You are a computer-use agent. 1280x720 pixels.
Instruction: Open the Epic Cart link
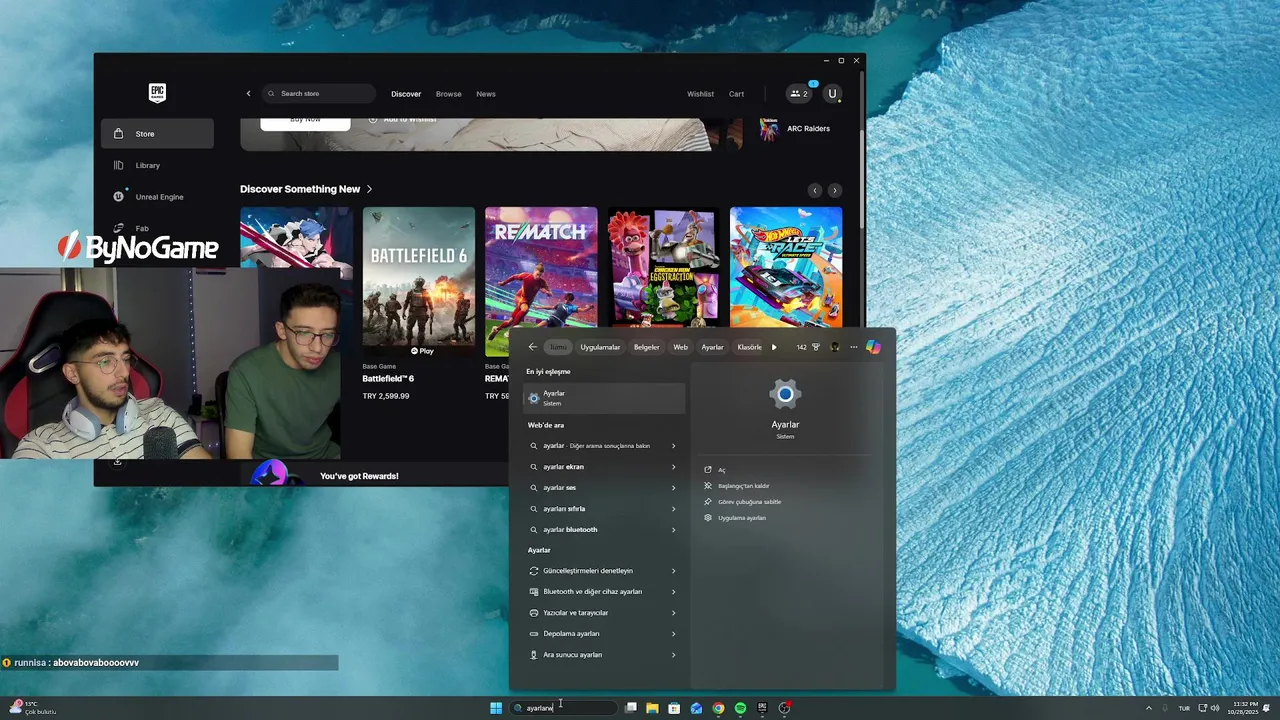point(736,94)
